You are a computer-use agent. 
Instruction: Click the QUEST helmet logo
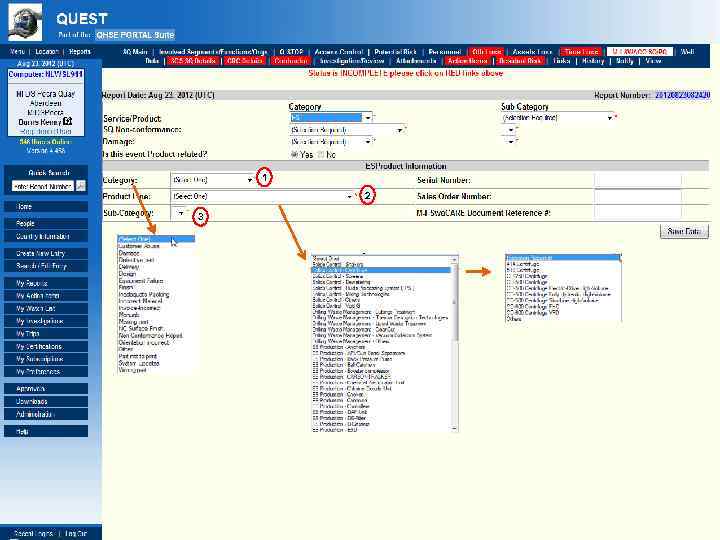pyautogui.click(x=25, y=22)
